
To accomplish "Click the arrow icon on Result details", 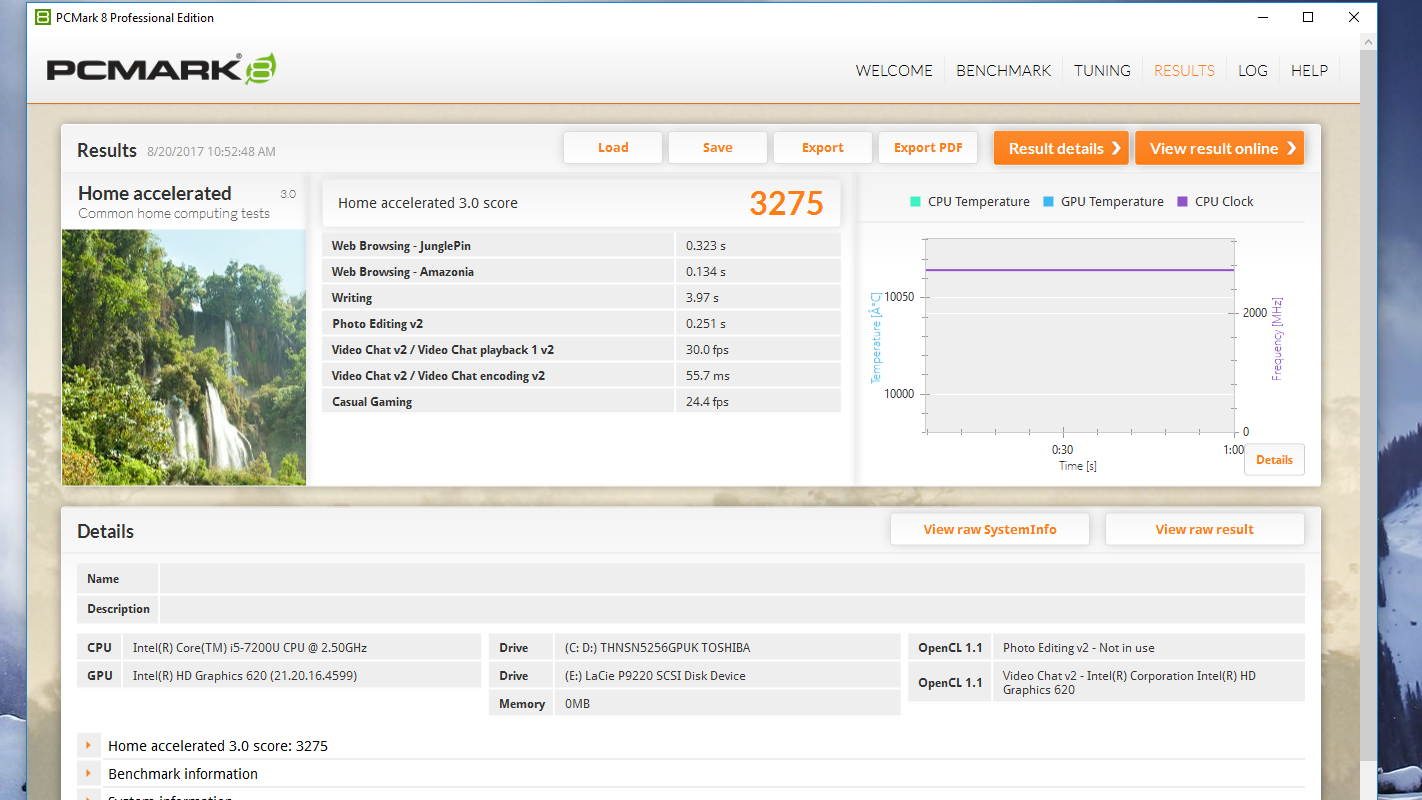I will click(1116, 148).
